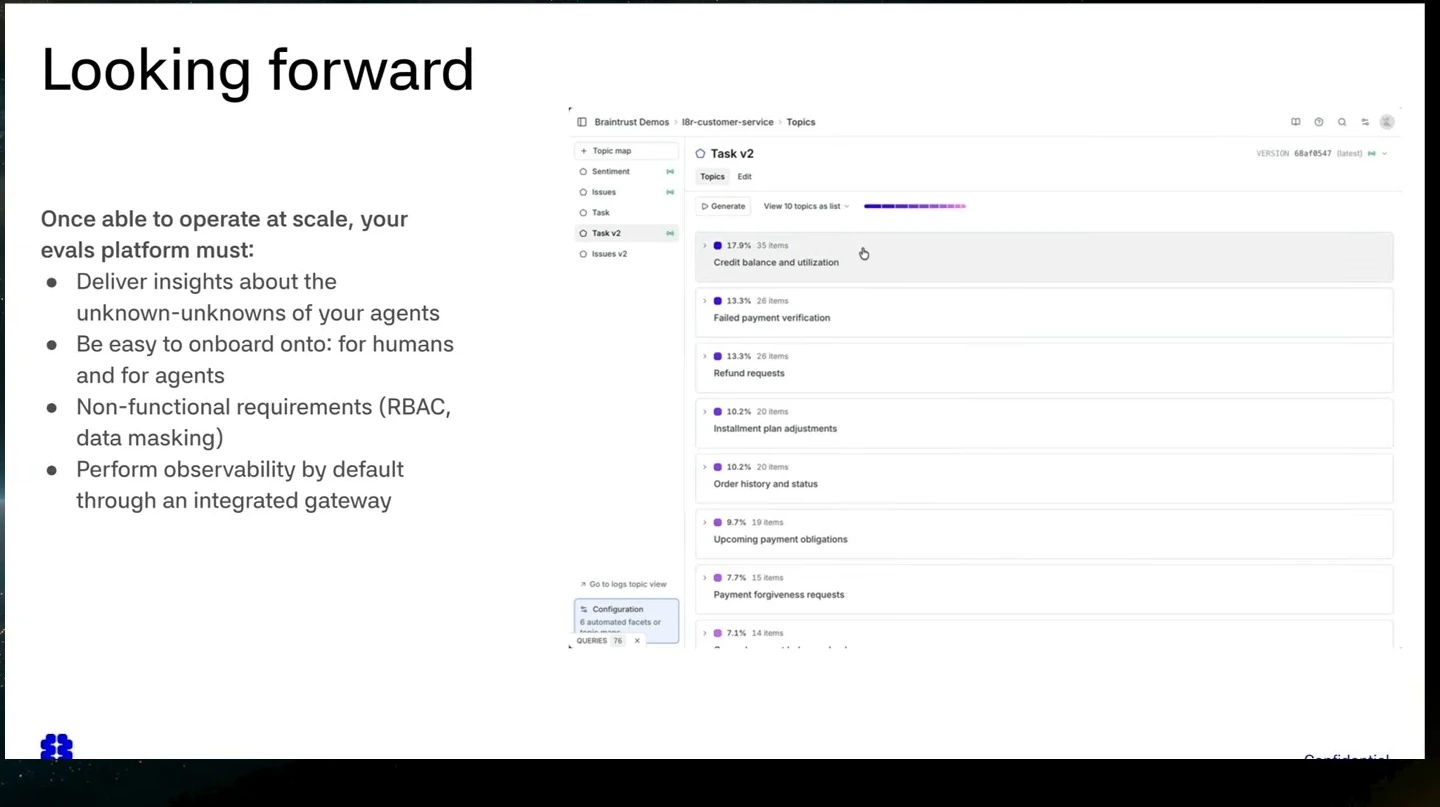Toggle the sidebar panel icon beside Braintrust Demos
The height and width of the screenshot is (807, 1440).
coord(582,122)
